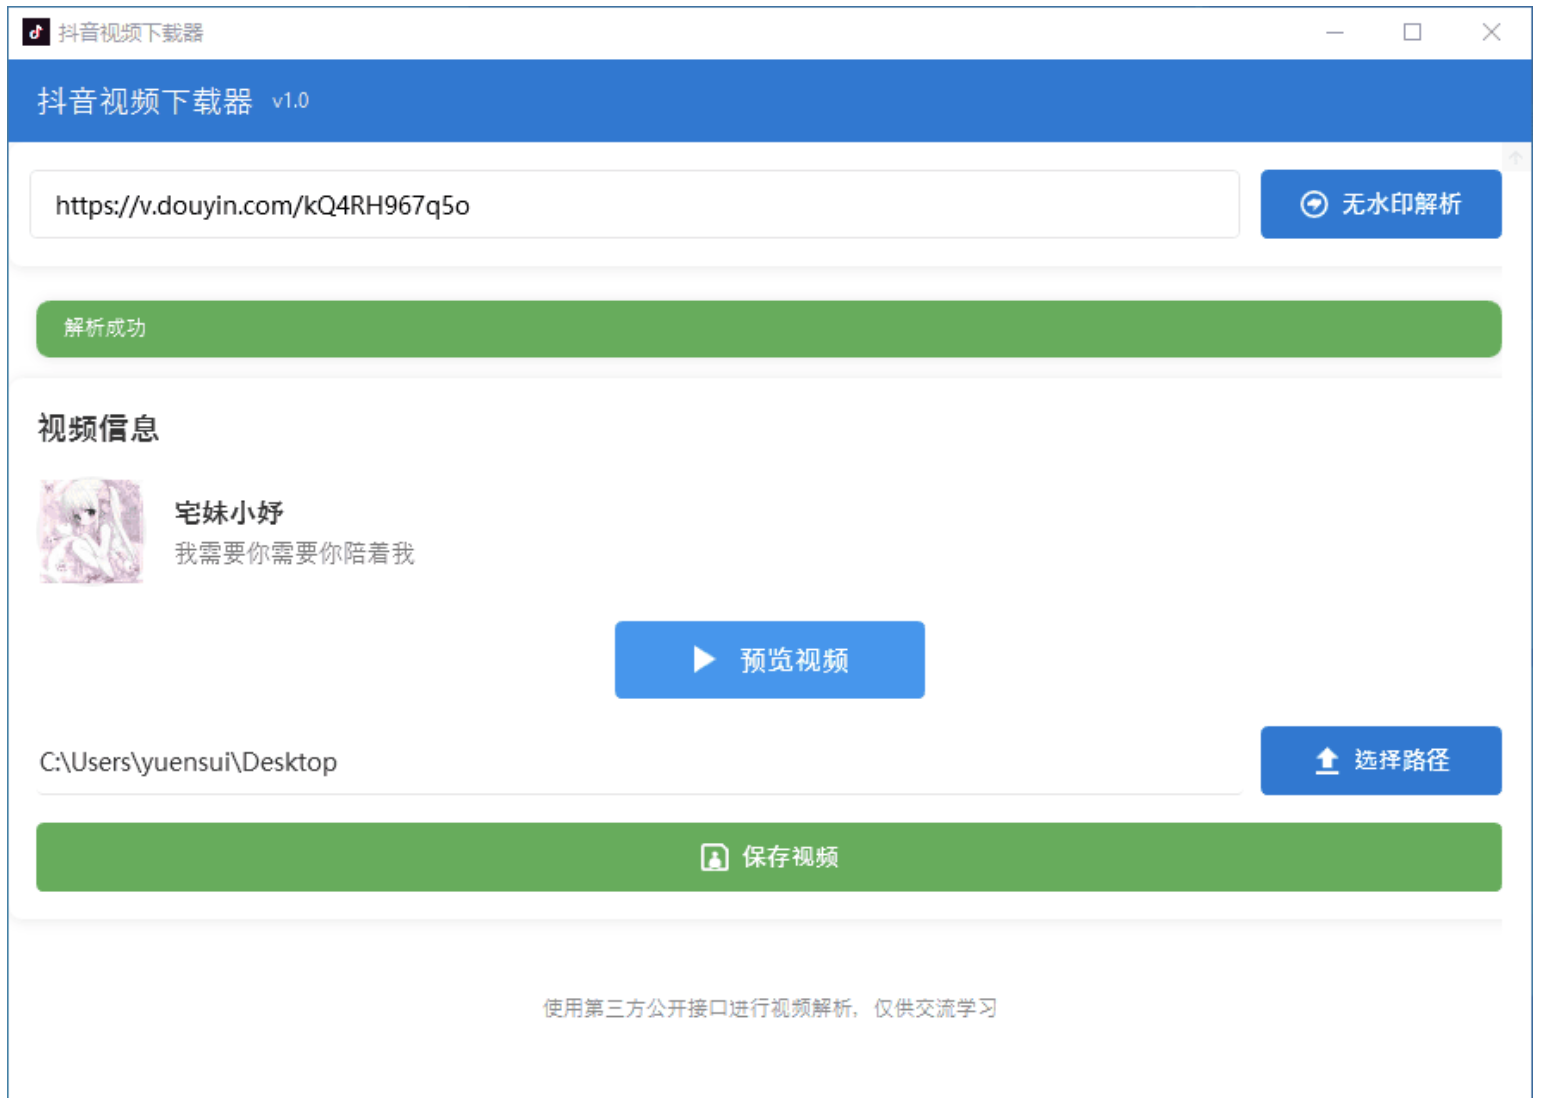Click the 无水印解析 parse button
The width and height of the screenshot is (1542, 1098).
(1380, 204)
